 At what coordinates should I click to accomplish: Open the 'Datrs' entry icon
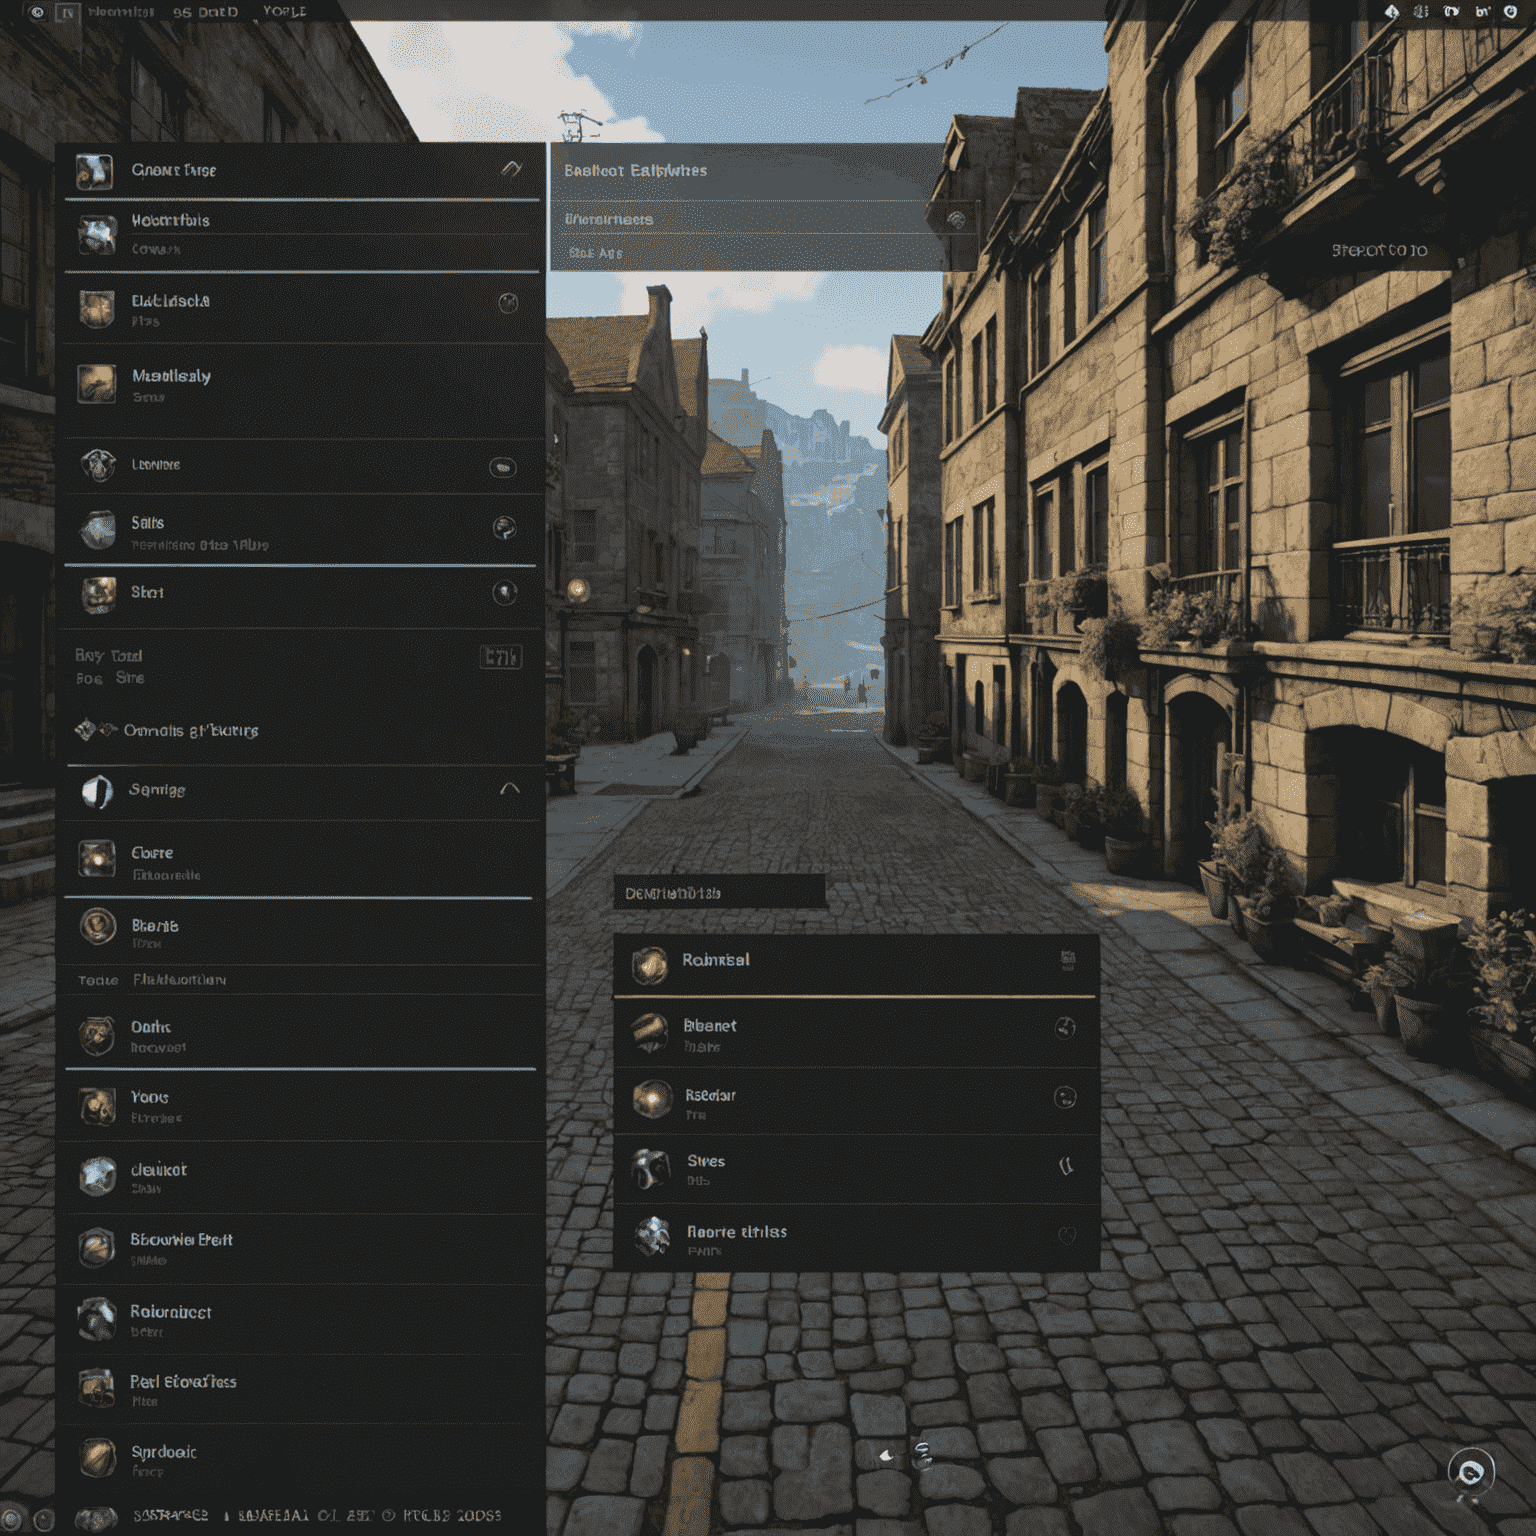[97, 1035]
